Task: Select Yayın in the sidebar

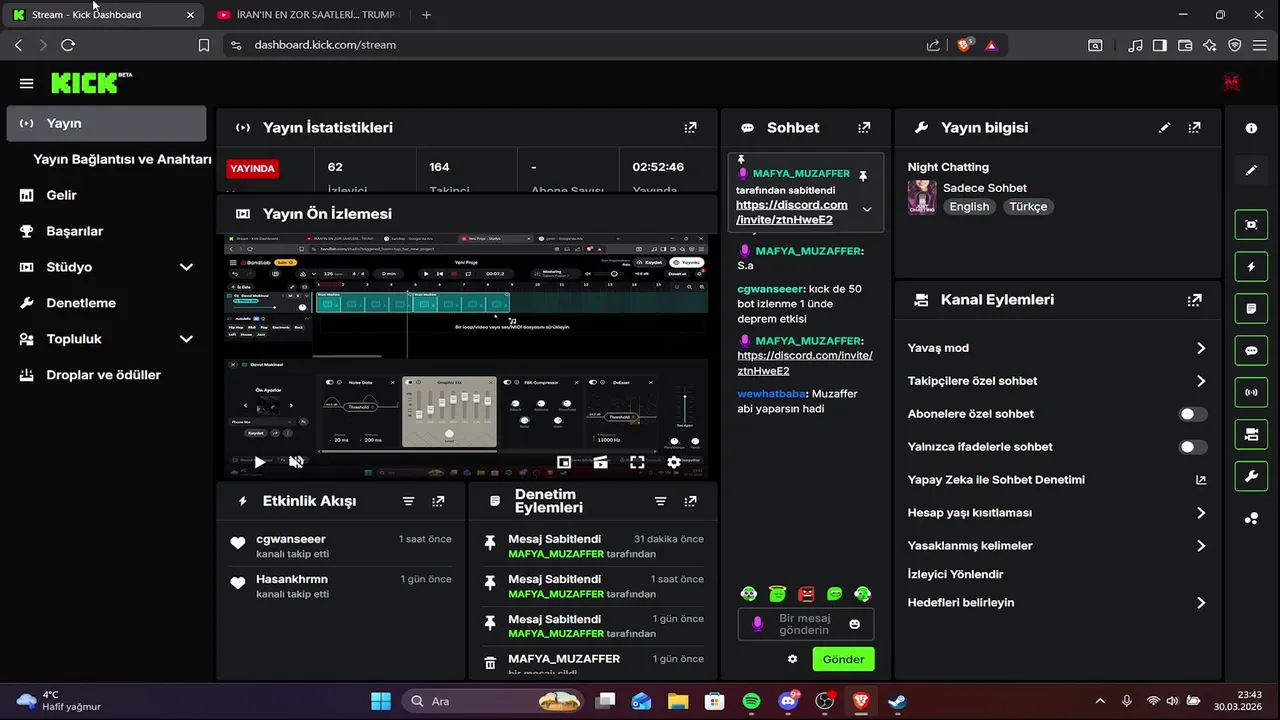Action: 106,123
